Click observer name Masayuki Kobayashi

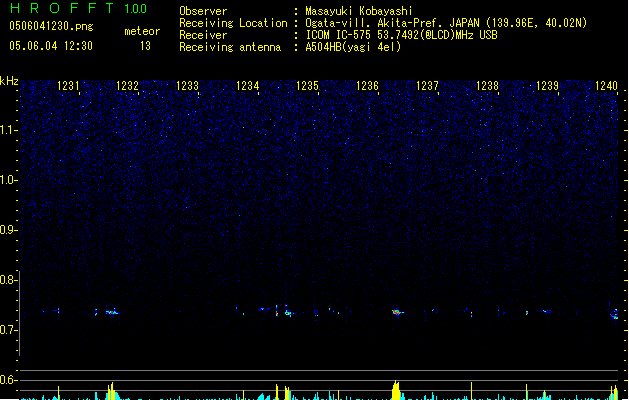pyautogui.click(x=359, y=11)
